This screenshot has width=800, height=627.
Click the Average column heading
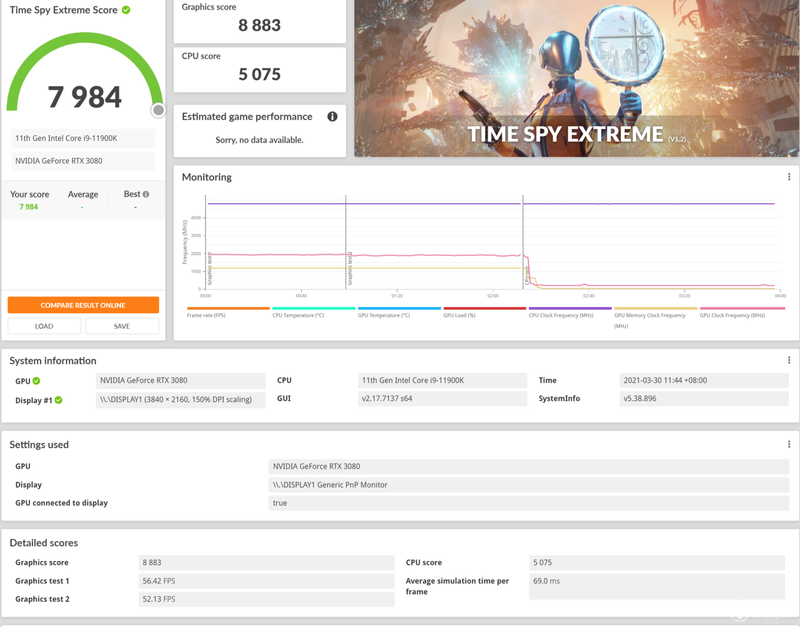click(83, 194)
